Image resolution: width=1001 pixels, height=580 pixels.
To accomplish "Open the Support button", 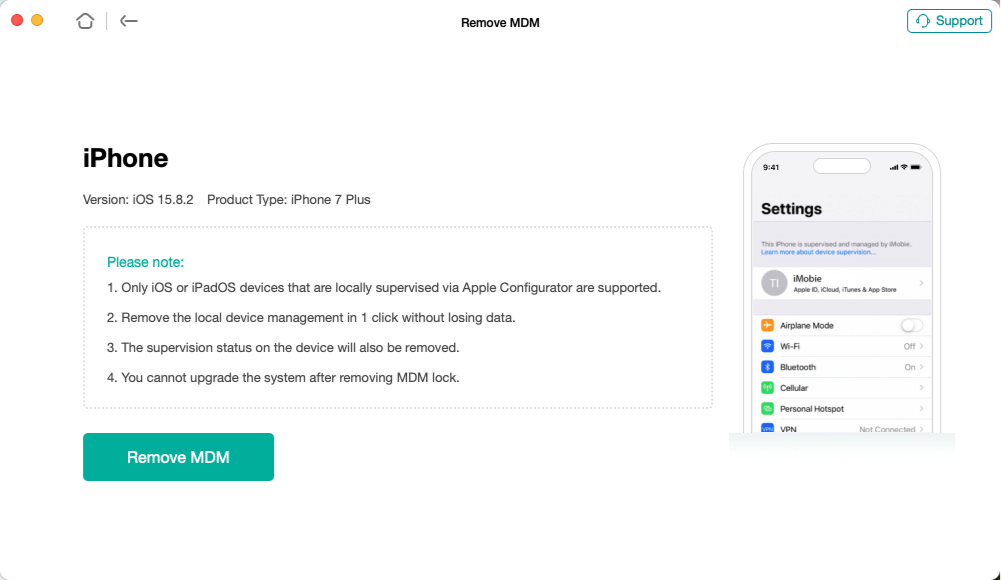I will (949, 21).
